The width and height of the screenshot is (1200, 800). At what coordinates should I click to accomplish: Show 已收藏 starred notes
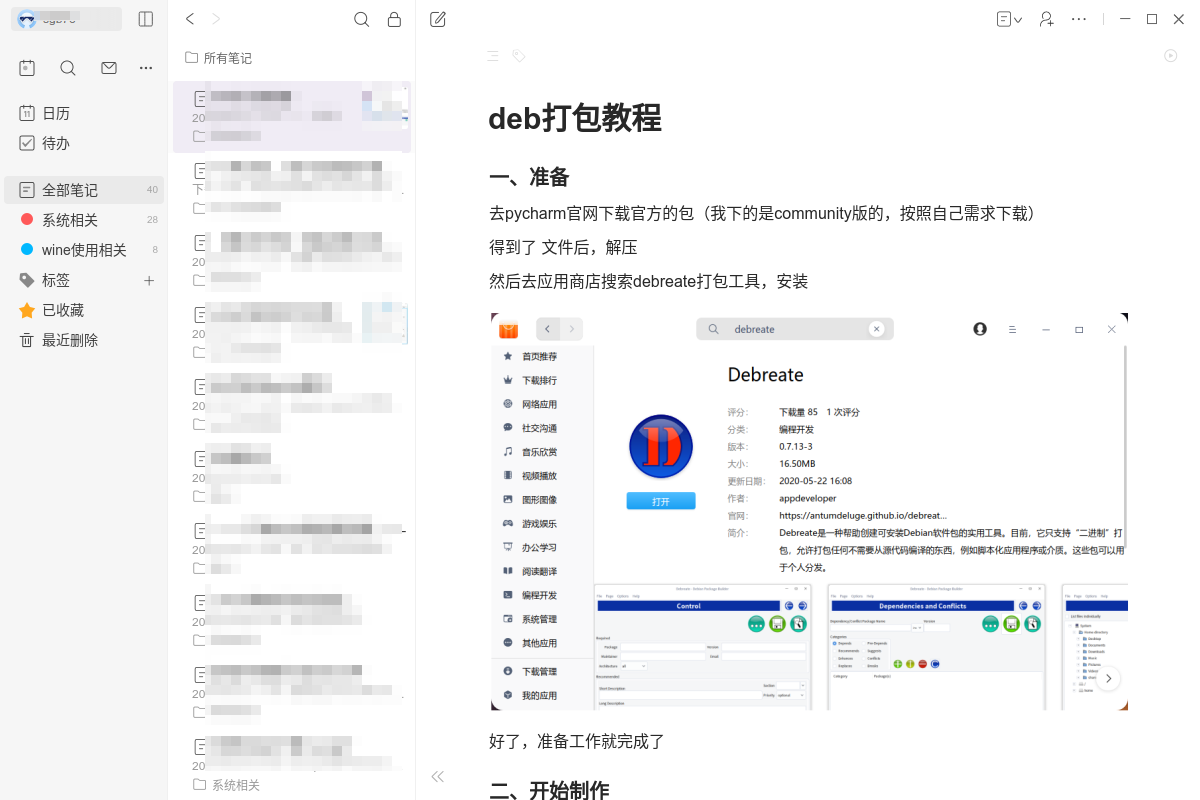[x=63, y=310]
